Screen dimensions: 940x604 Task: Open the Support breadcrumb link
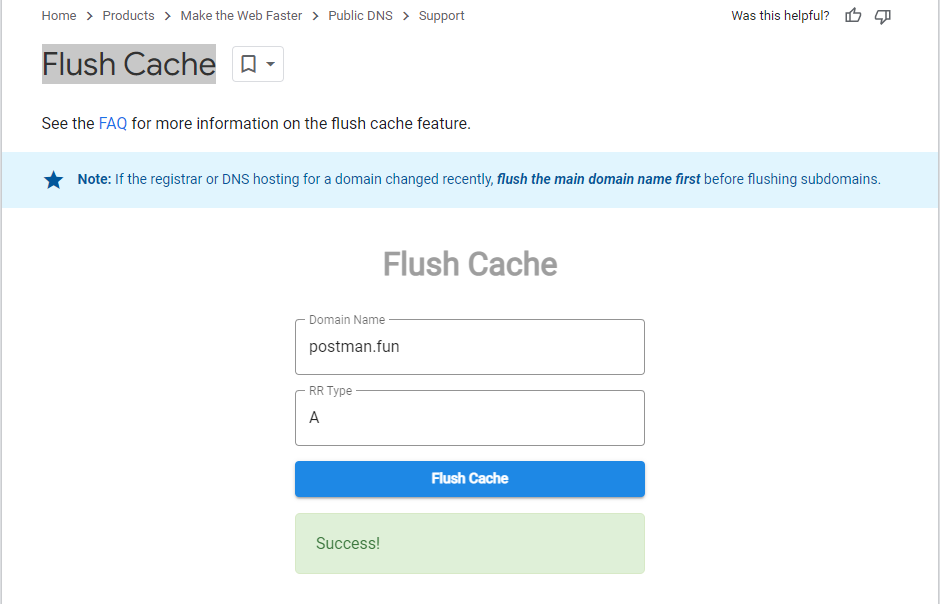(441, 16)
